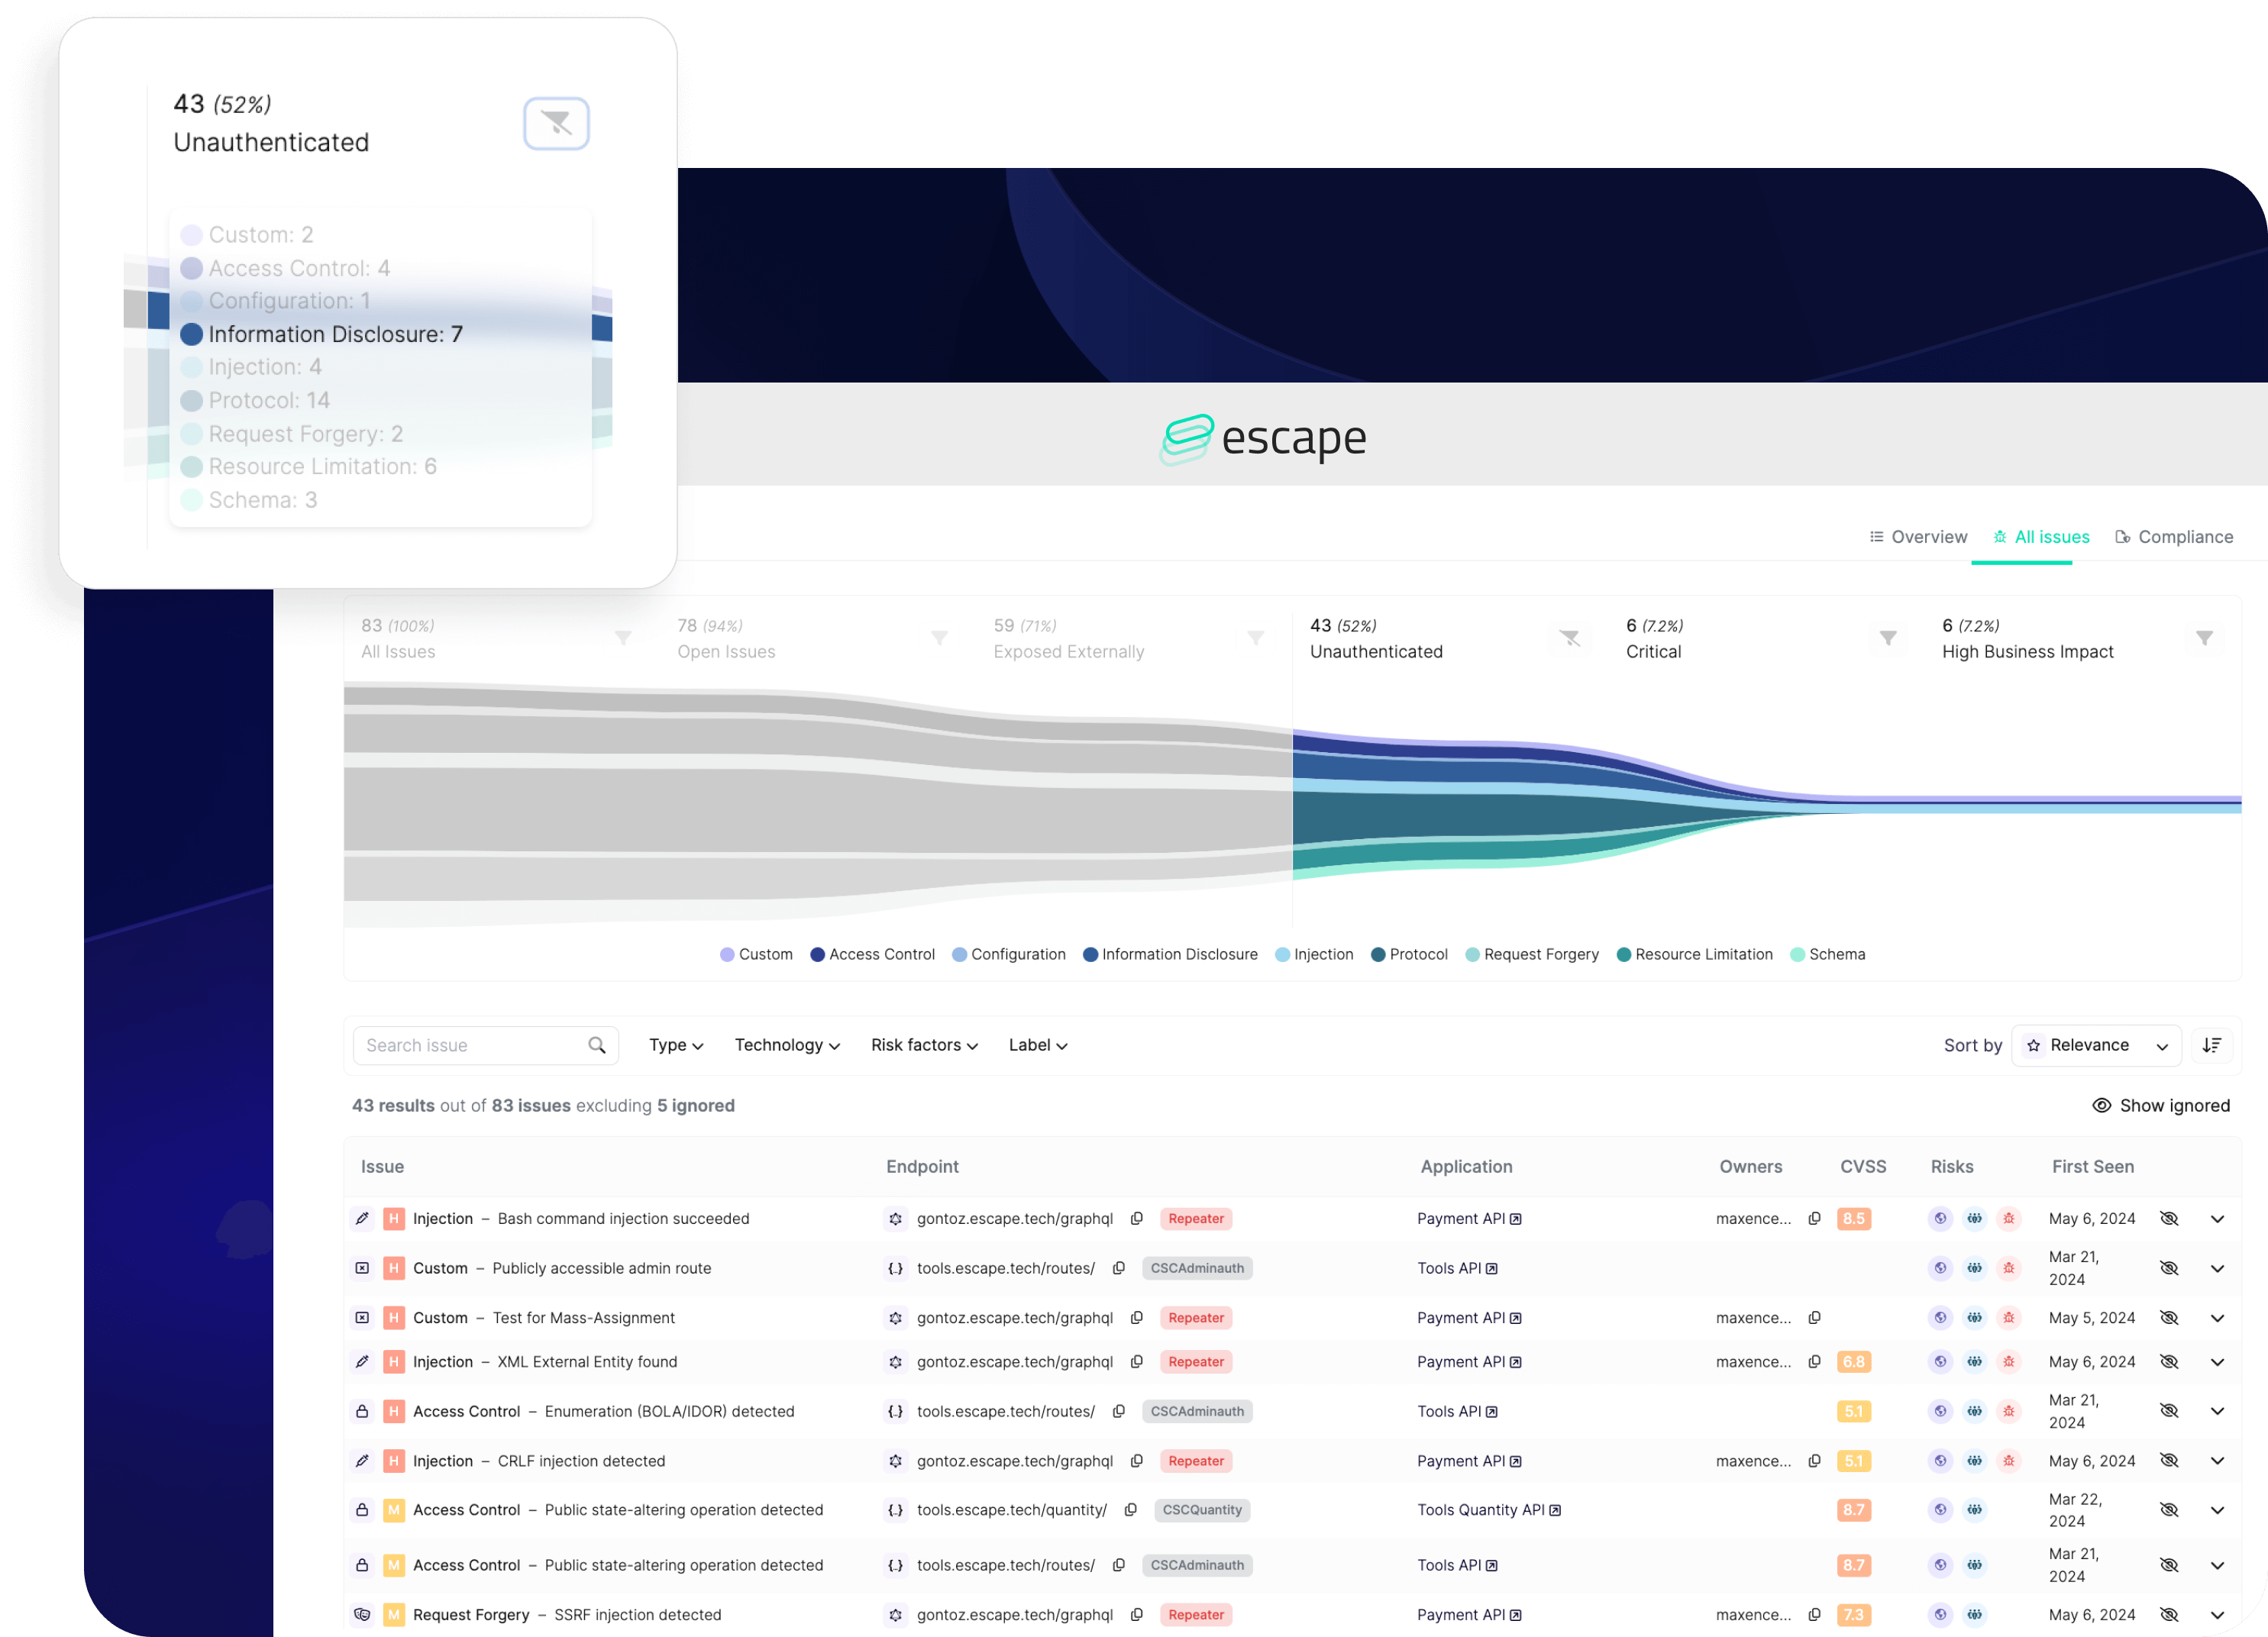The width and height of the screenshot is (2268, 1637).
Task: Switch to the Overview tab
Action: coord(1918,537)
